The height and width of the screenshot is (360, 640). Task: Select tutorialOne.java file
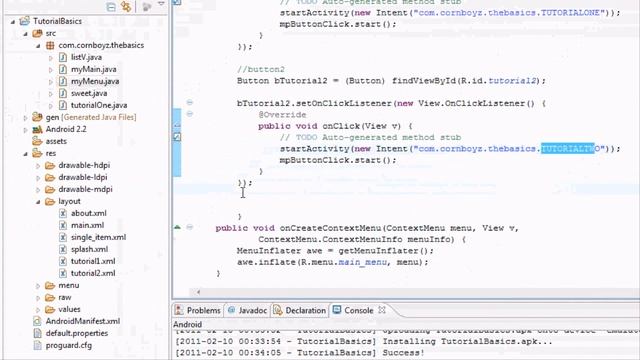99,105
